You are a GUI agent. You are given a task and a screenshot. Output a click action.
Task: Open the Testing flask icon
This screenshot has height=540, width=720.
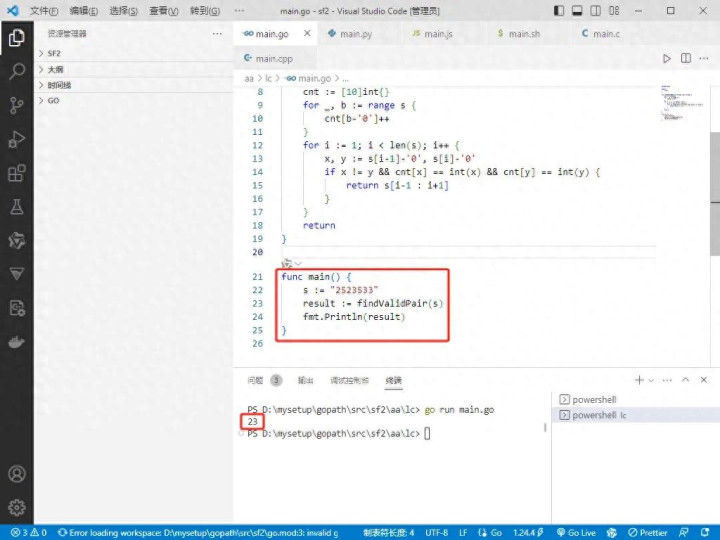click(17, 207)
